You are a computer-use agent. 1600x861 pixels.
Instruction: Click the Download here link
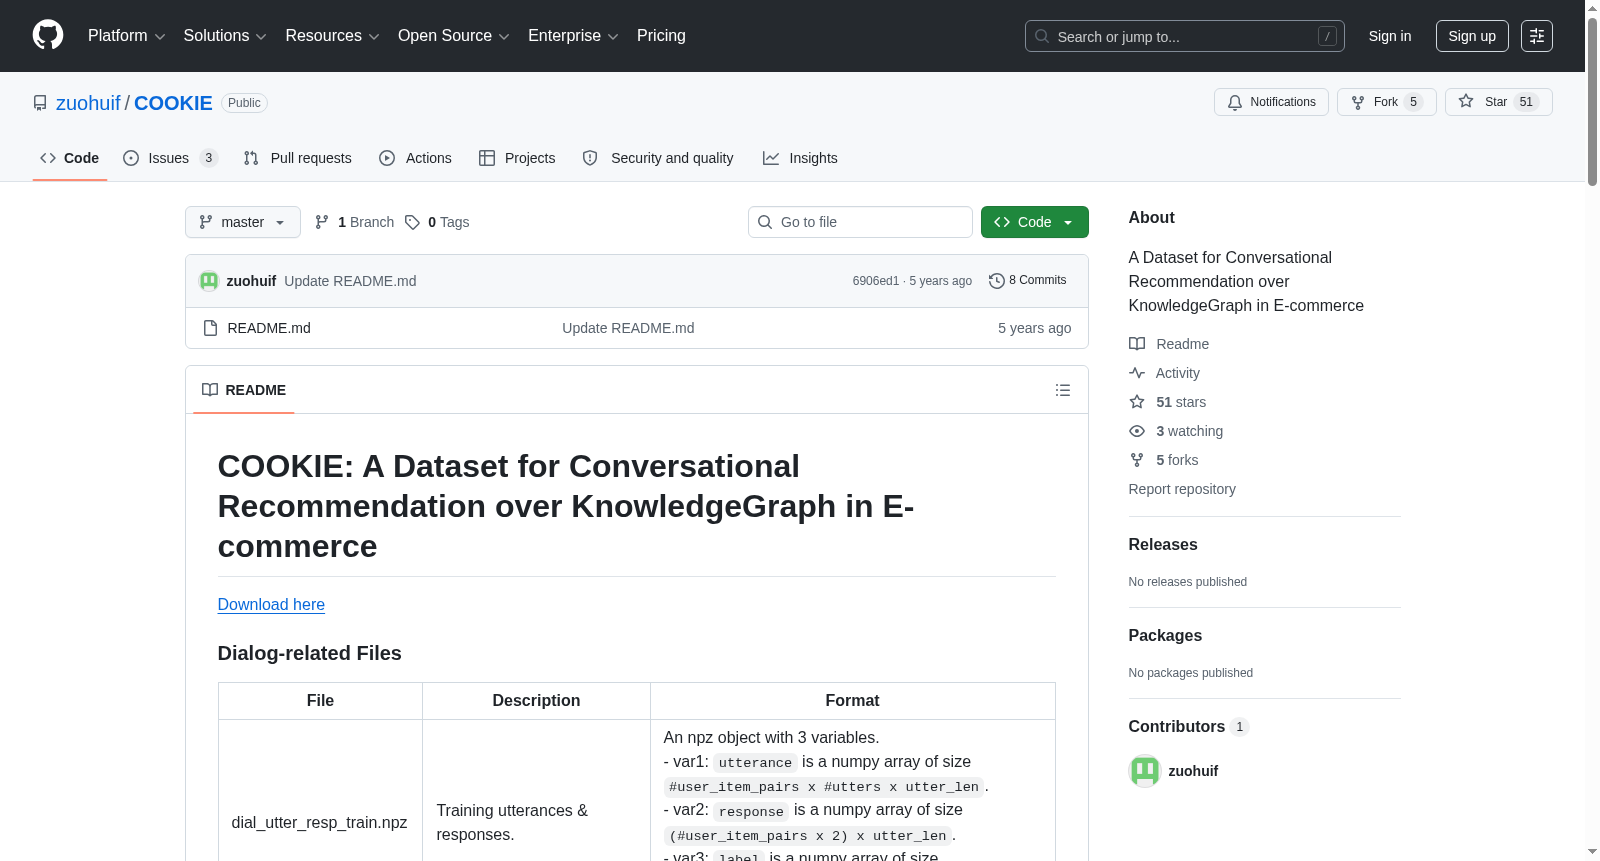[271, 604]
